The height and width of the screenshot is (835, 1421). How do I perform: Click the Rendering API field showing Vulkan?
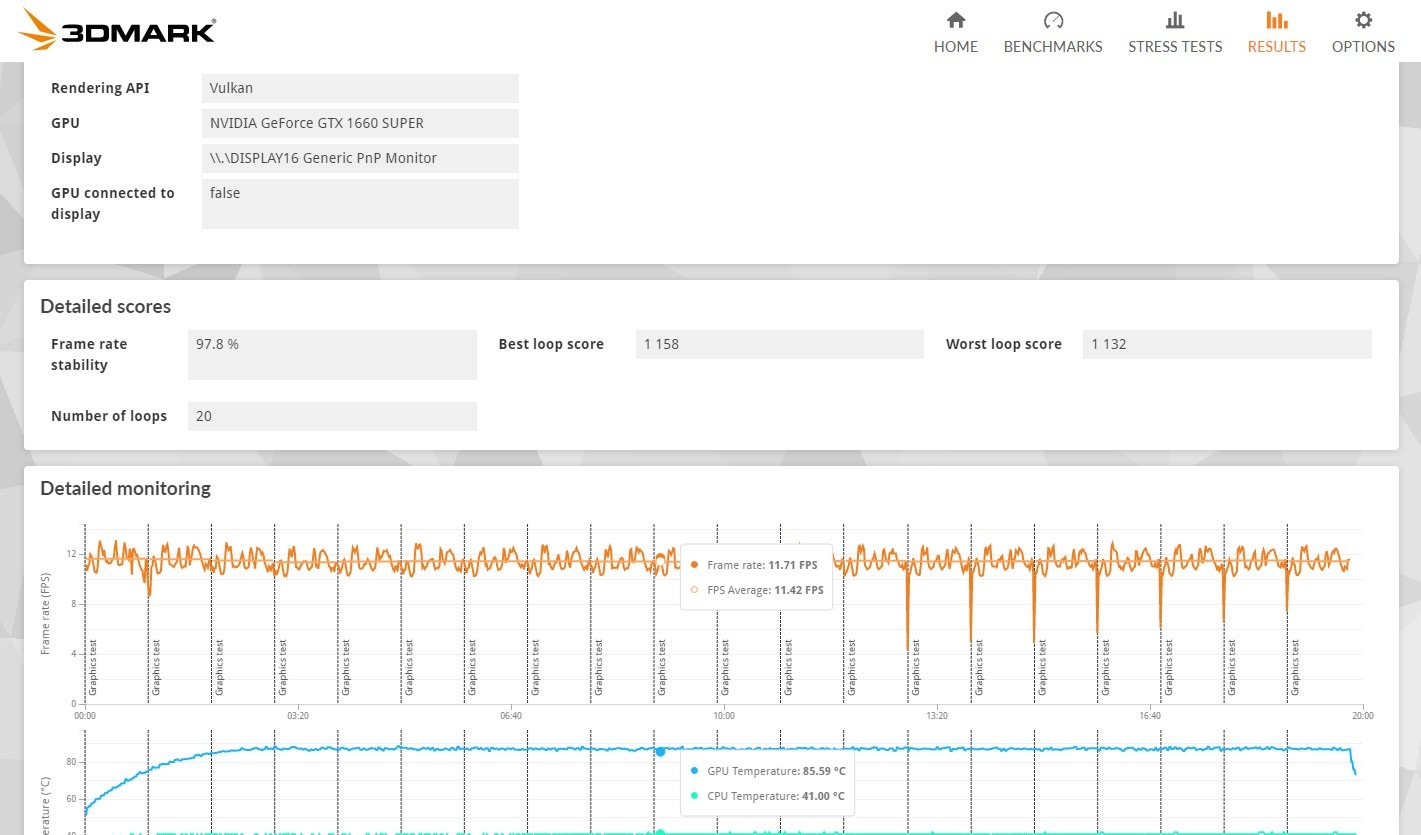click(360, 88)
